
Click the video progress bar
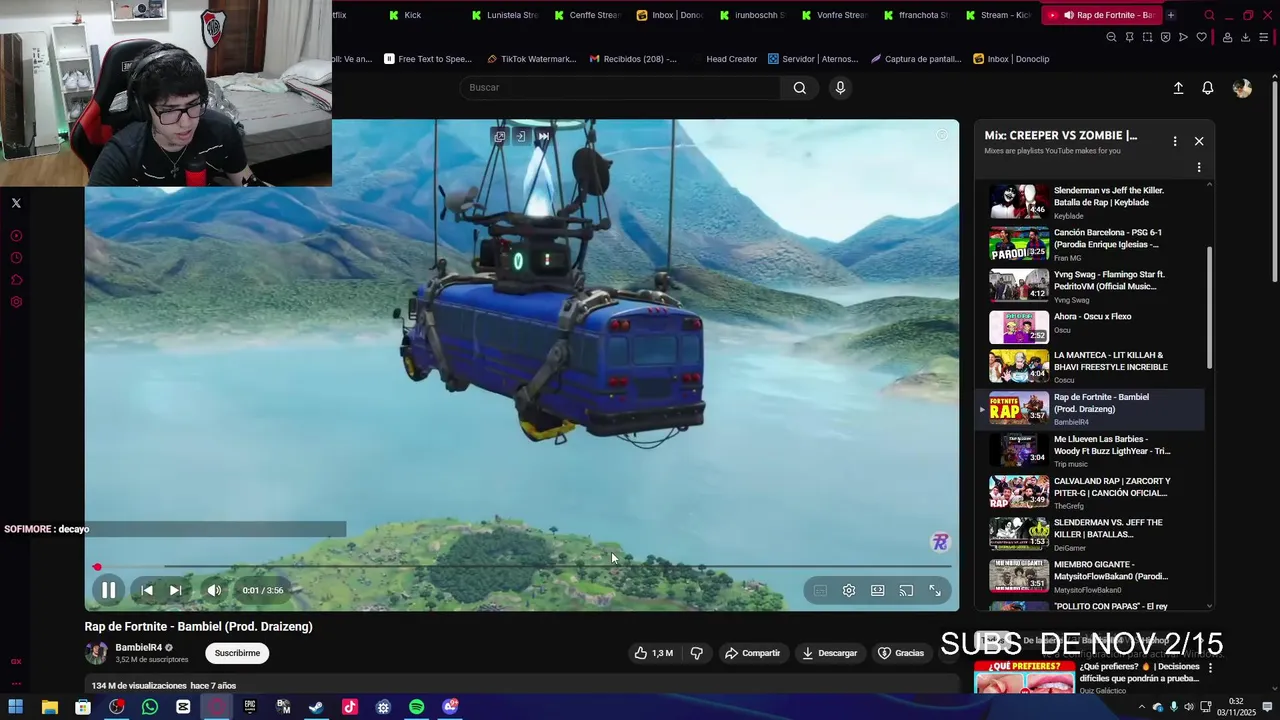522,567
